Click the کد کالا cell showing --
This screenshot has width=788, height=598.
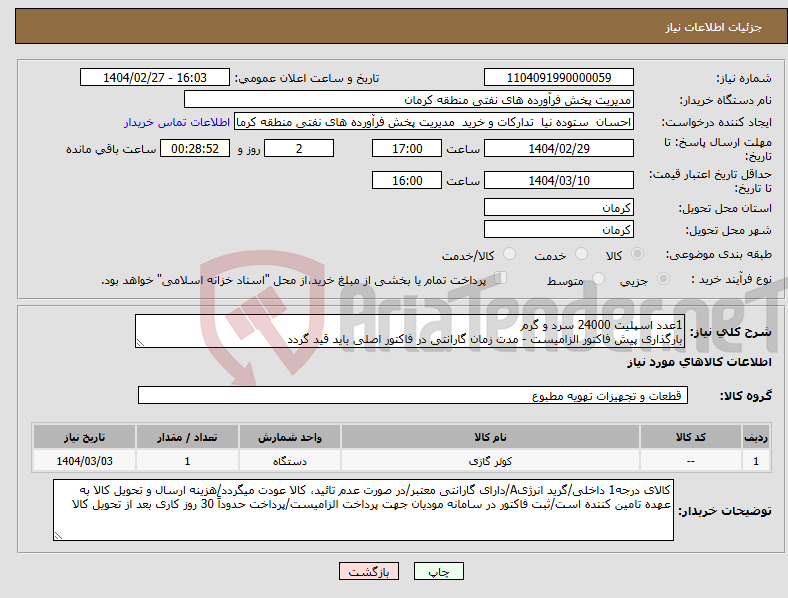(x=691, y=461)
